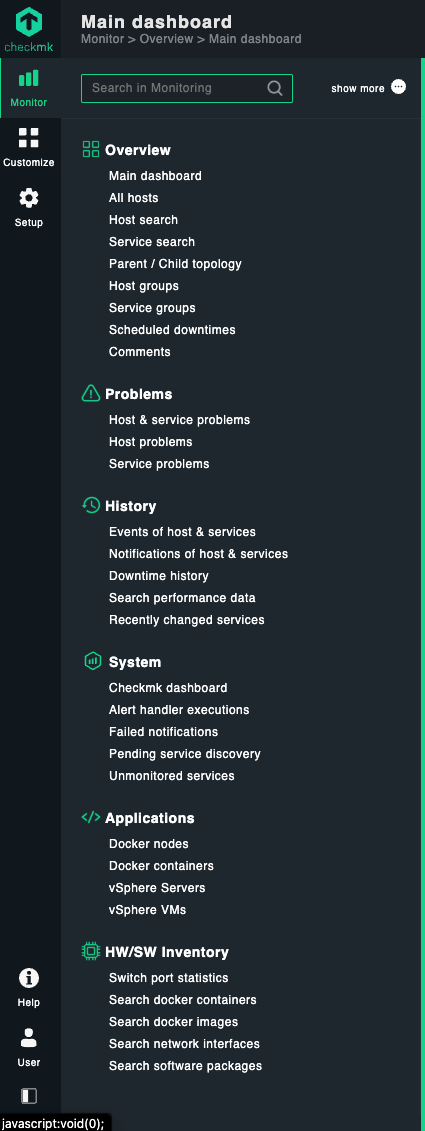The height and width of the screenshot is (1131, 425).
Task: Click the History clock icon
Action: pyautogui.click(x=91, y=505)
